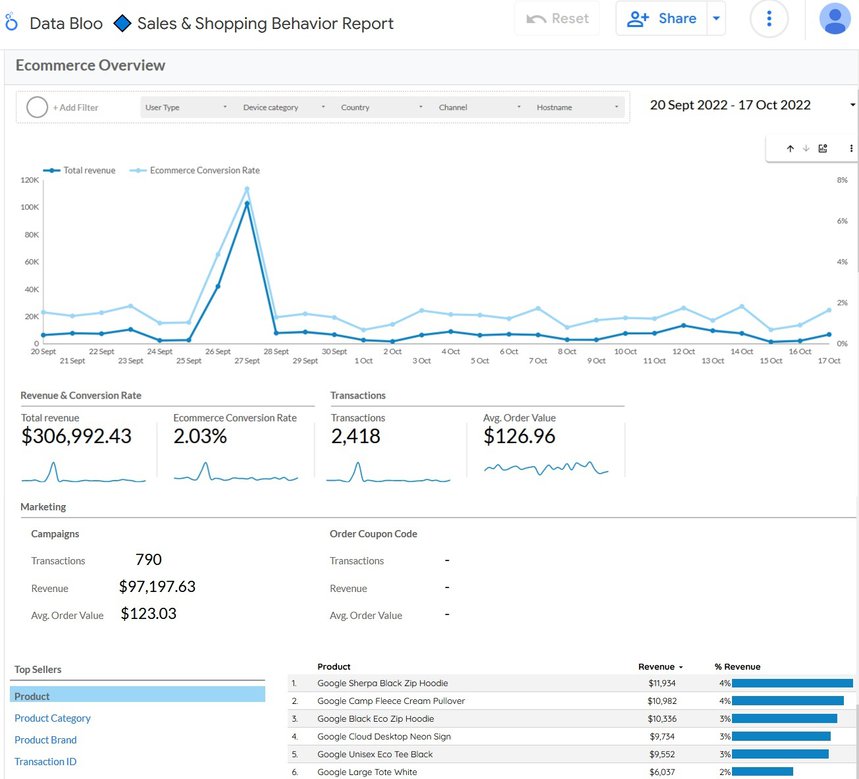Expand the User Type filter dropdown
Screen dimensions: 859x779
(x=186, y=107)
